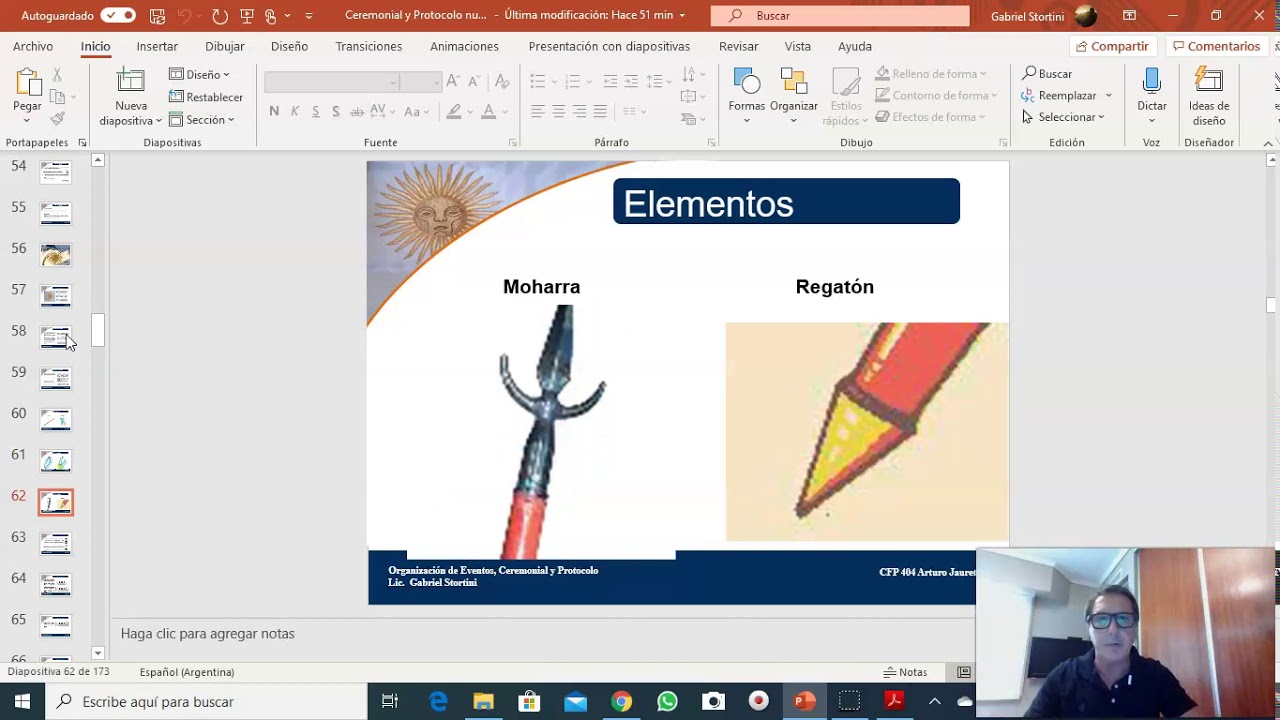1280x720 pixels.
Task: Open the Animaciones tab
Action: [464, 46]
